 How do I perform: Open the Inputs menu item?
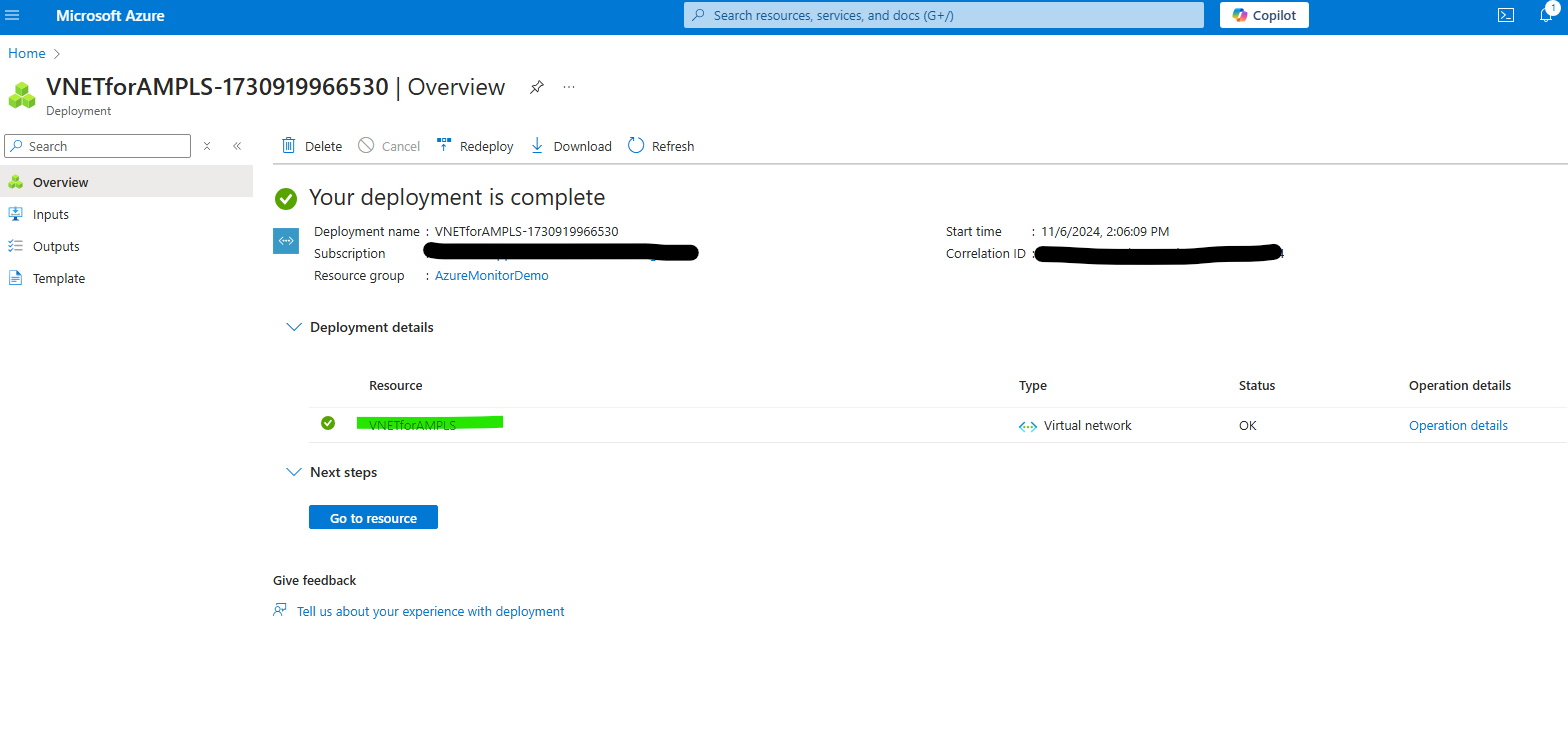pos(51,214)
